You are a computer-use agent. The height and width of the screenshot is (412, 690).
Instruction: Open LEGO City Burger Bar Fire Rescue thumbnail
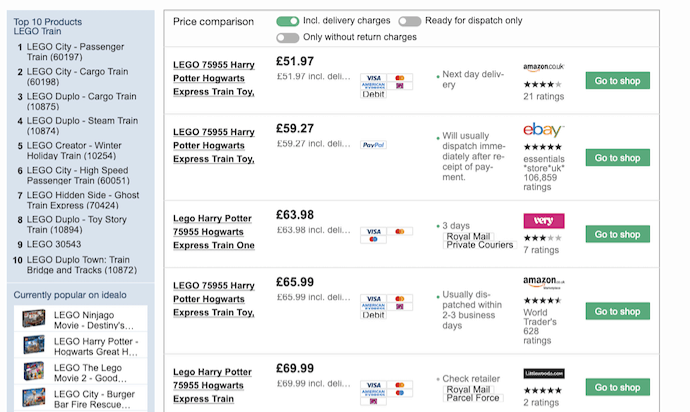pyautogui.click(x=34, y=398)
